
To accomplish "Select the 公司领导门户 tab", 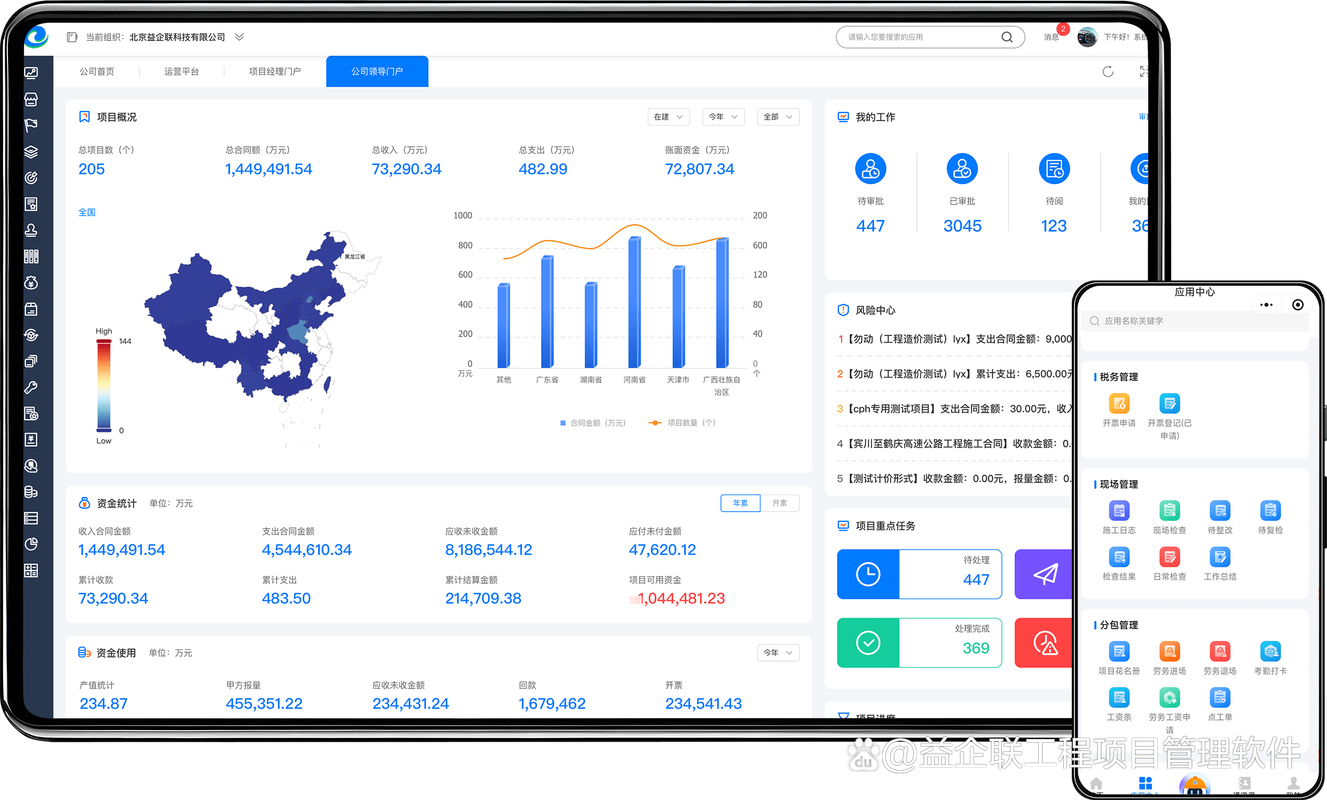I will coord(377,72).
